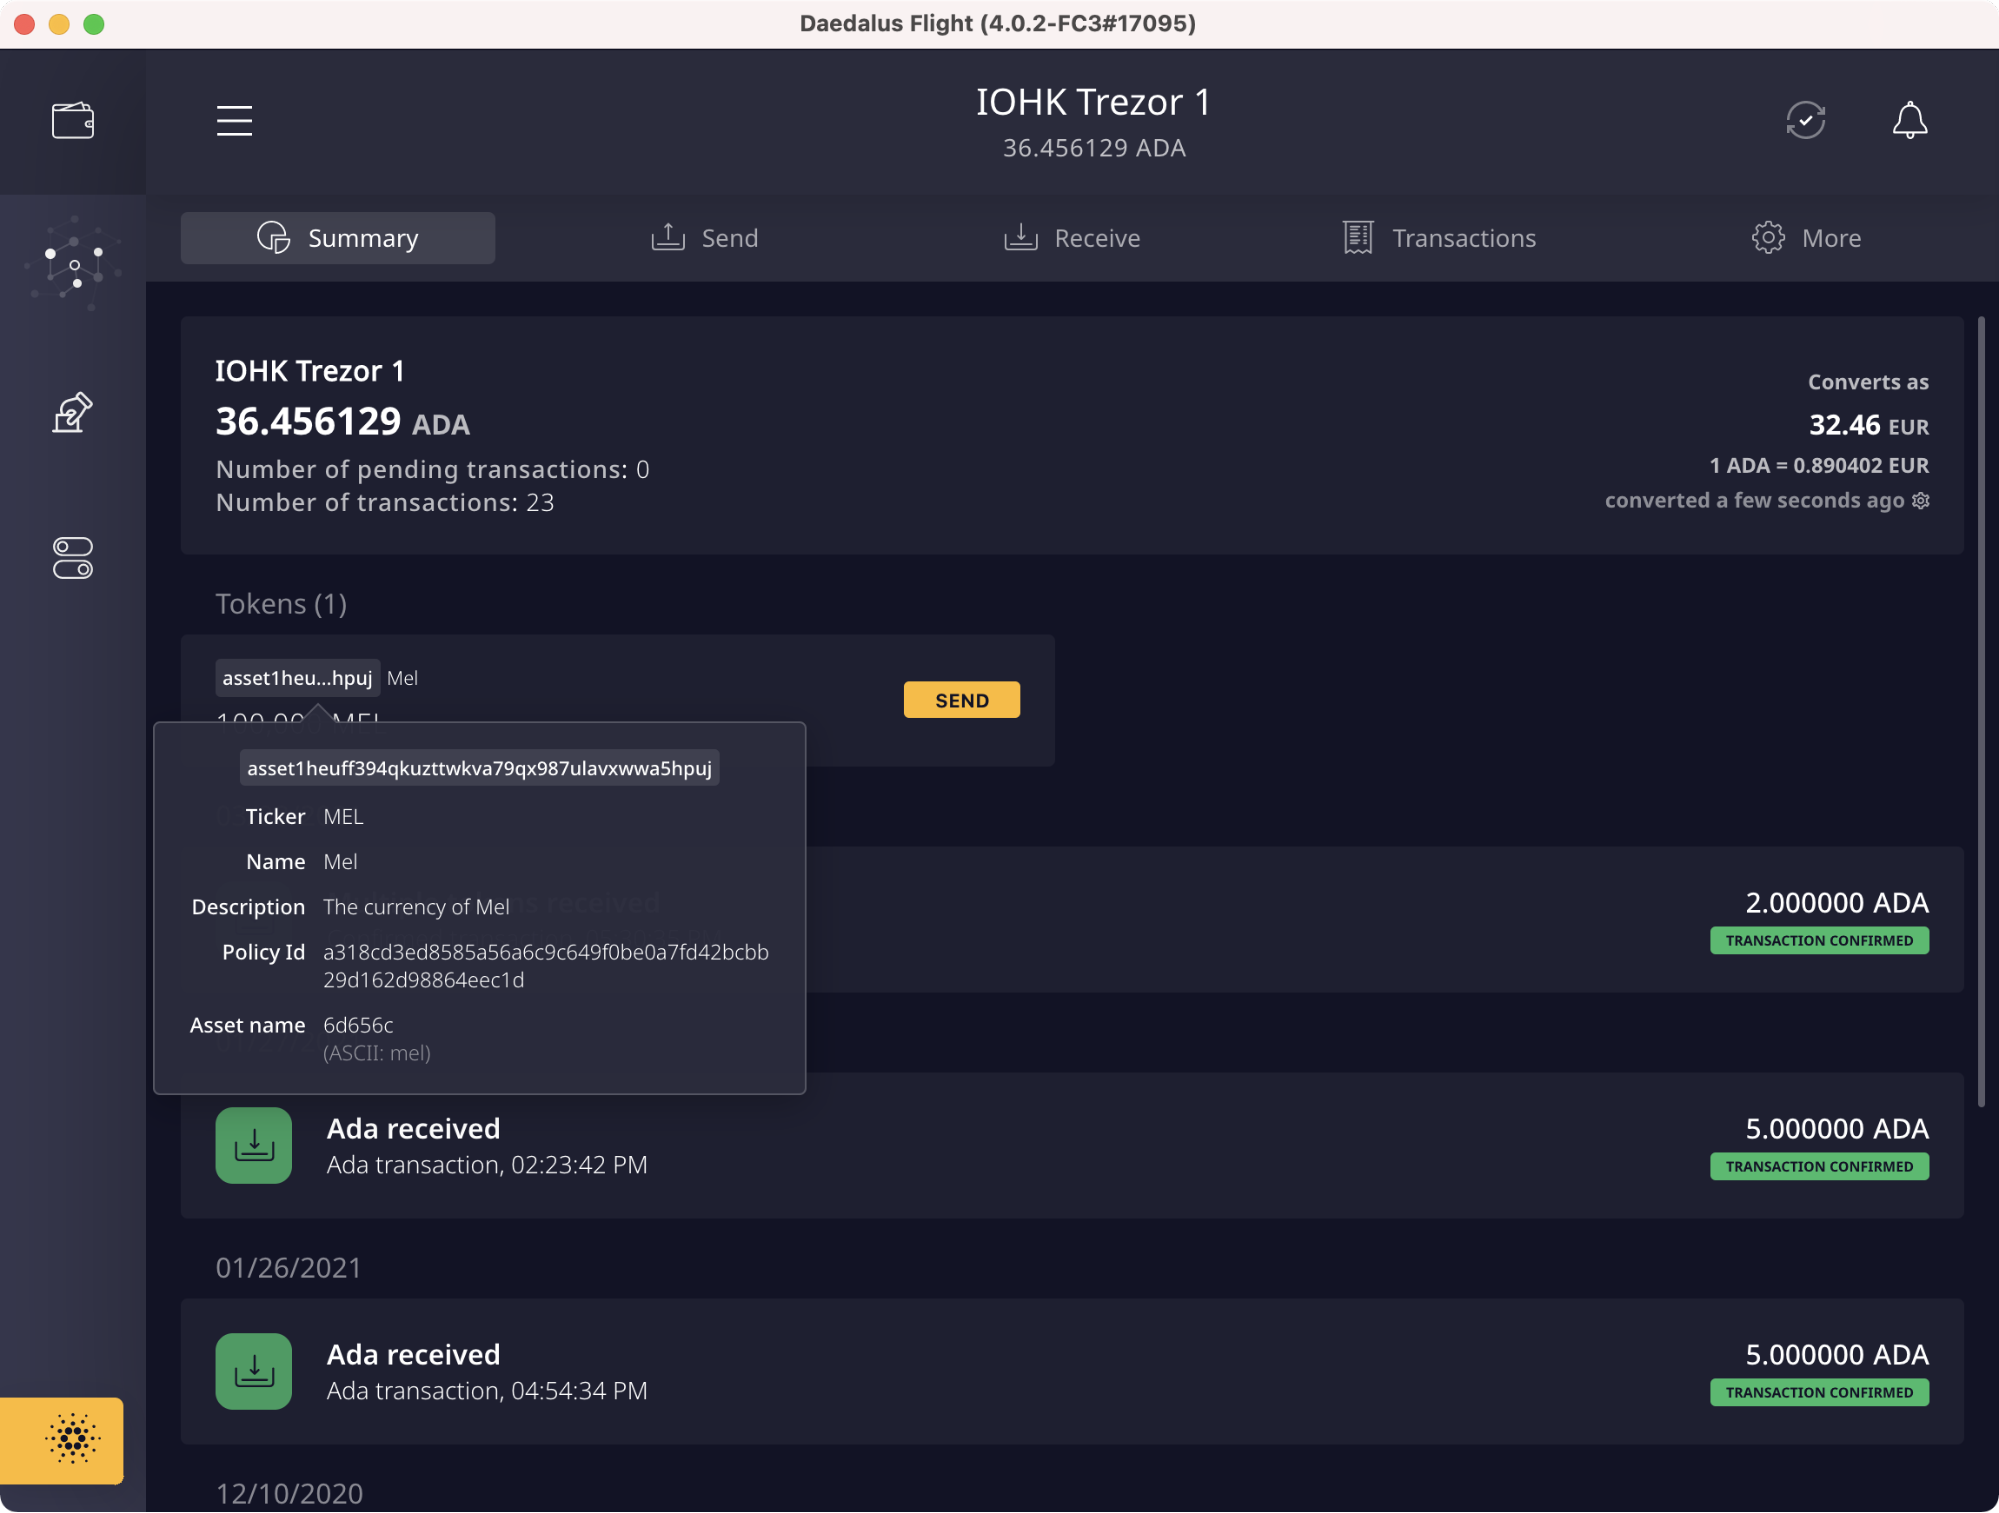Click the 2.000000 ADA amount
1999x1513 pixels.
tap(1837, 903)
